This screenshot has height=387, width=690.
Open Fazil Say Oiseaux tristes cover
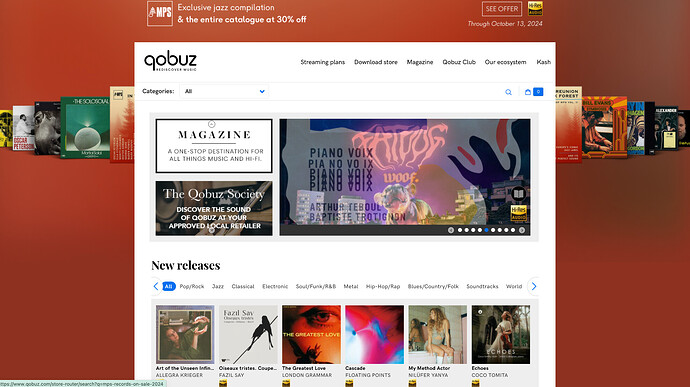click(x=248, y=335)
